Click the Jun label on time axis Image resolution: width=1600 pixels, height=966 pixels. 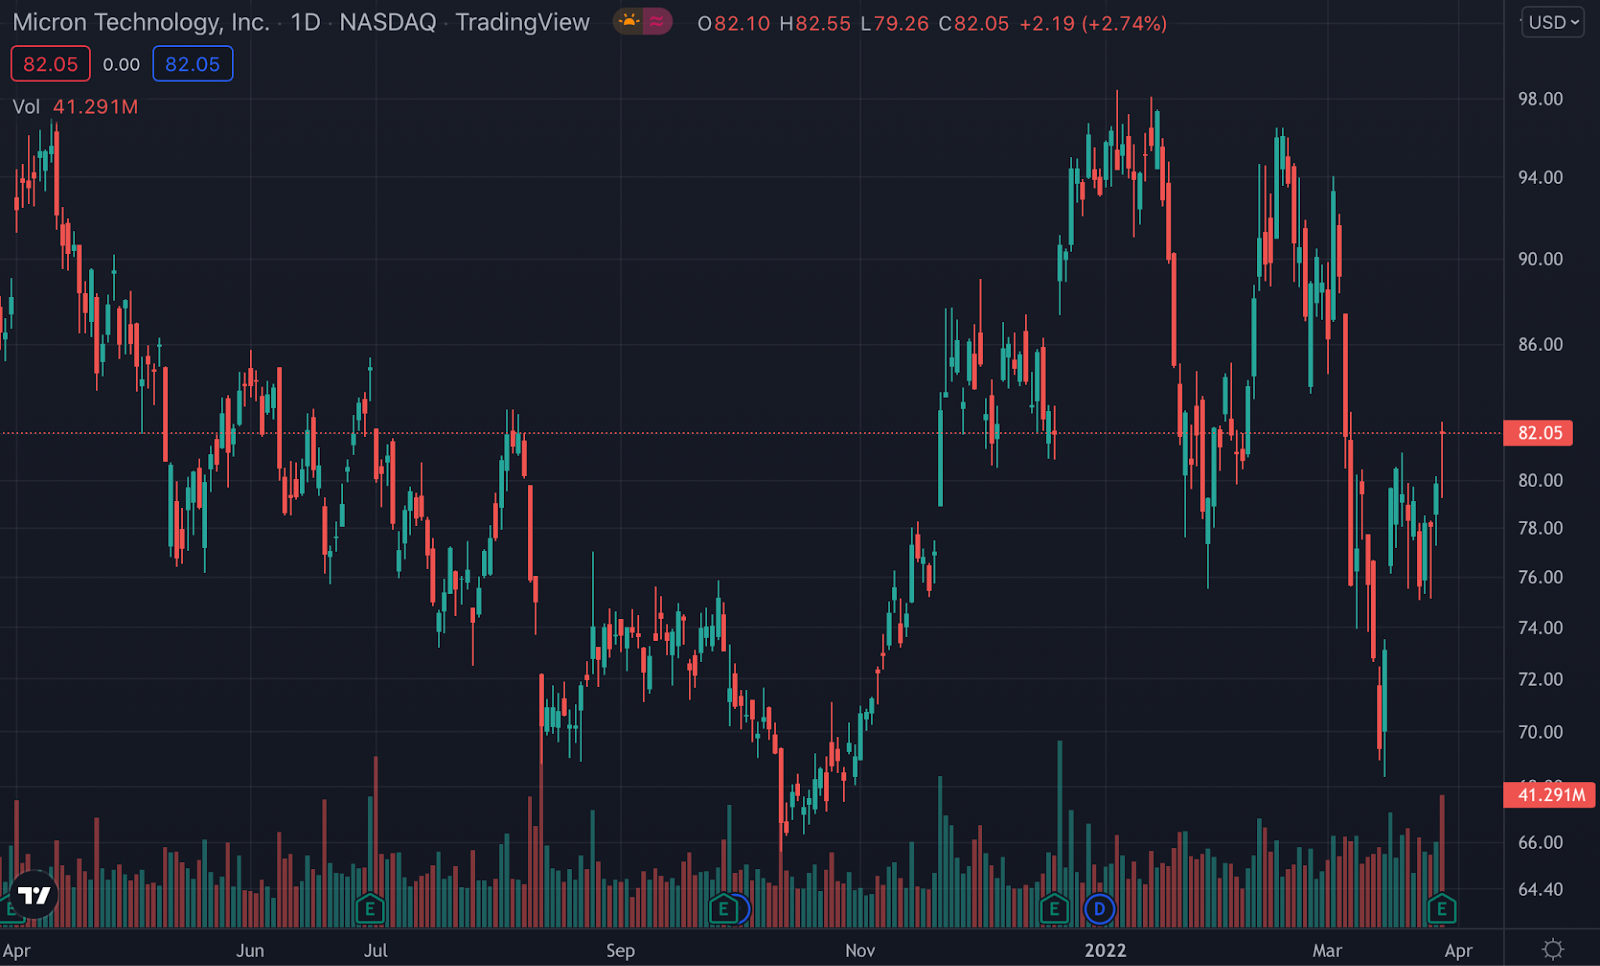coord(250,950)
